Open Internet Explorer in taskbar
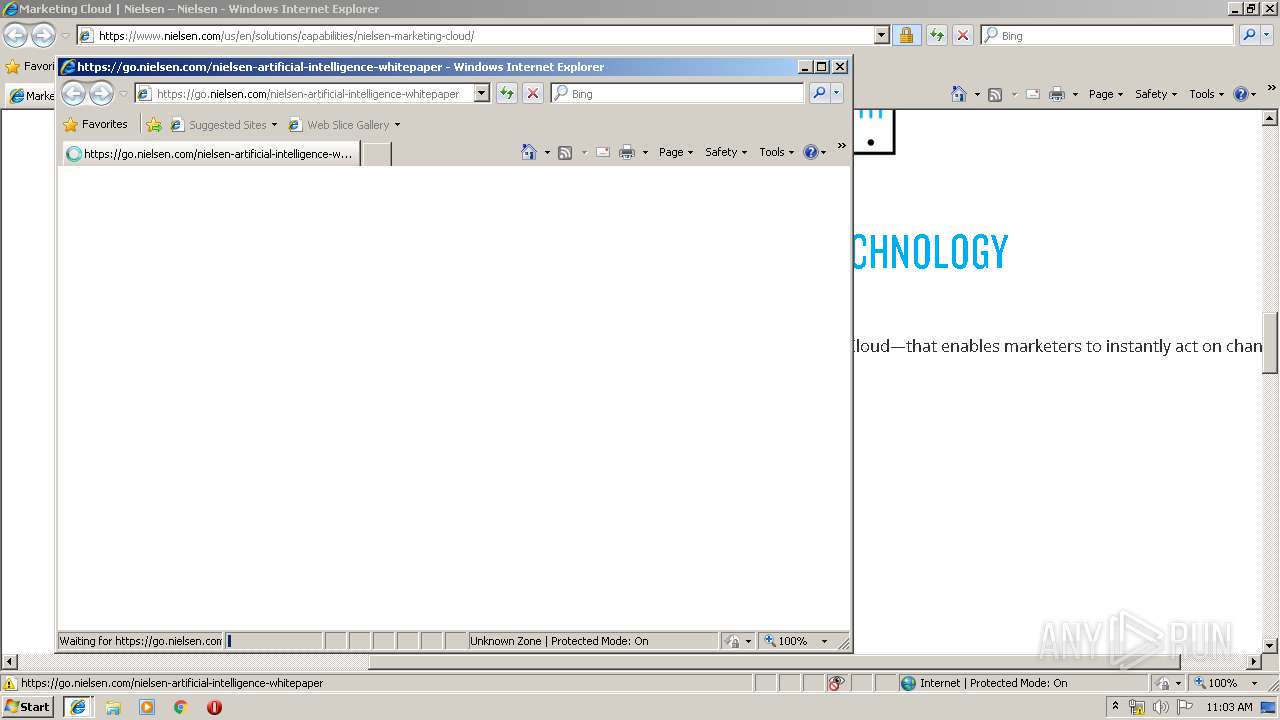 (78, 707)
